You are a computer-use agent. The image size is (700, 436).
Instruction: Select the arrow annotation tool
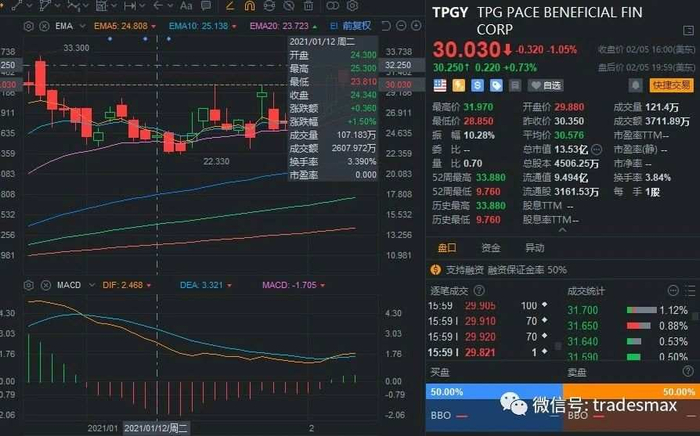click(x=158, y=5)
